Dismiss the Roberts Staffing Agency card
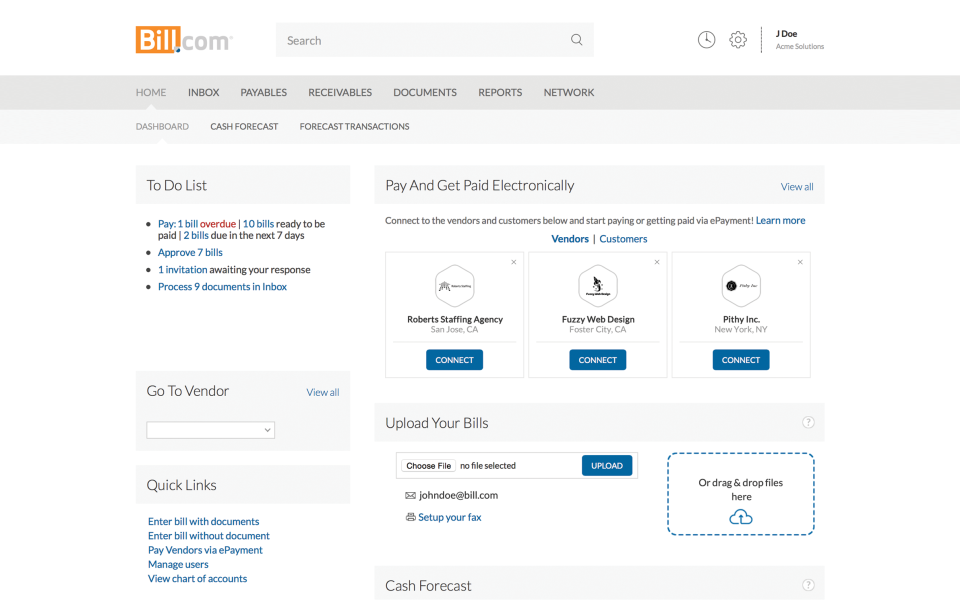 [514, 262]
